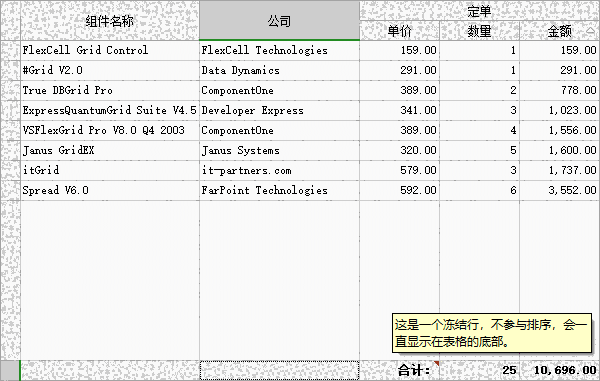This screenshot has width=600, height=381.
Task: Click the 数量 column header
Action: (479, 31)
